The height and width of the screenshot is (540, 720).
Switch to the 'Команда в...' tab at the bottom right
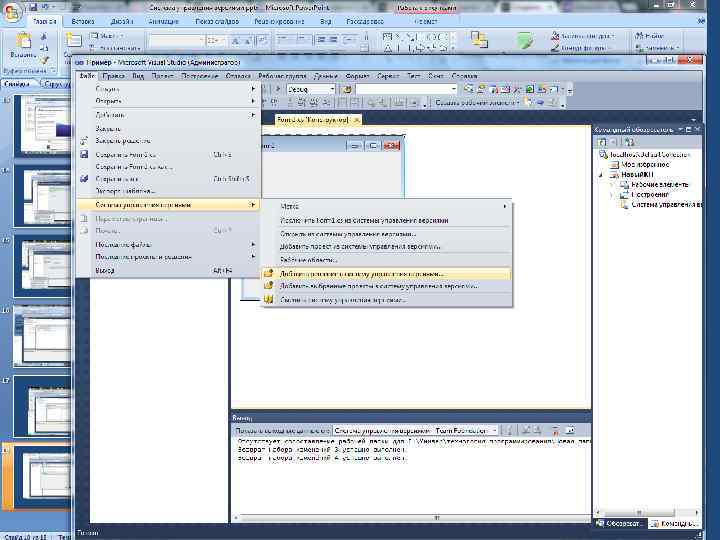(675, 523)
